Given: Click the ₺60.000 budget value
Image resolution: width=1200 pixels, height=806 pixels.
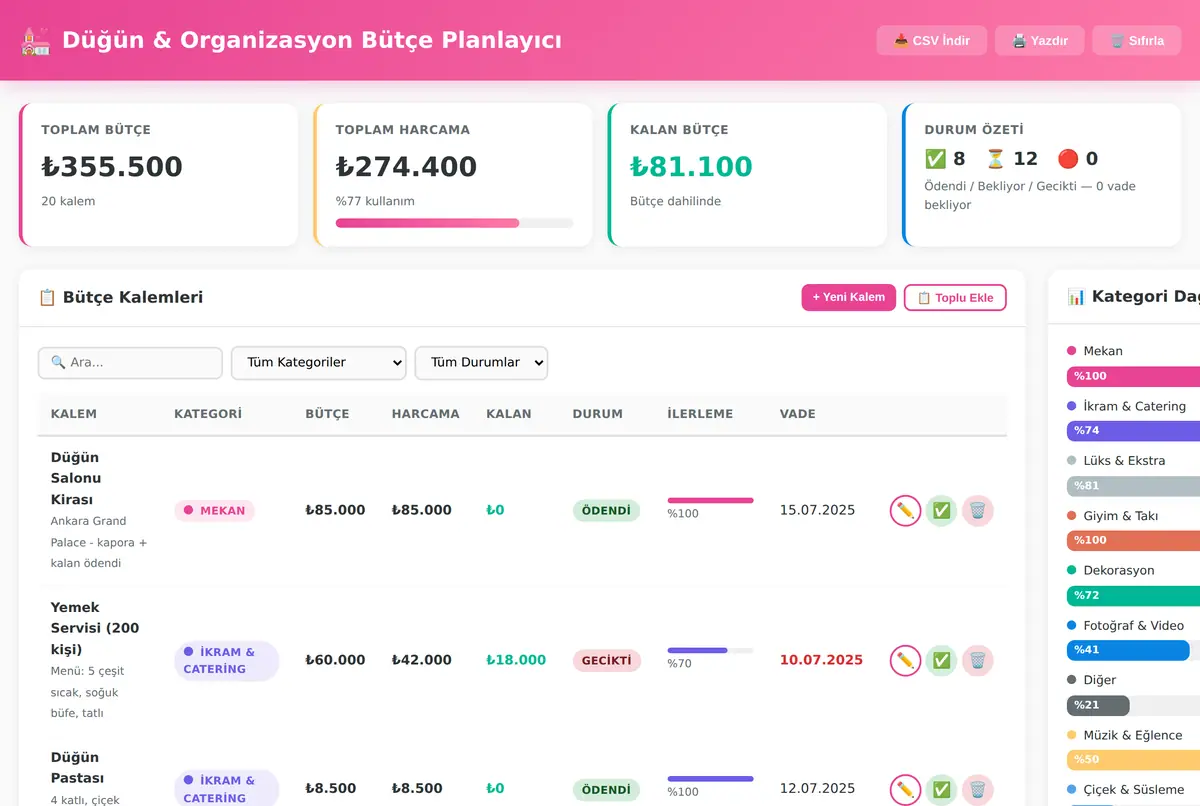Looking at the screenshot, I should (x=335, y=660).
